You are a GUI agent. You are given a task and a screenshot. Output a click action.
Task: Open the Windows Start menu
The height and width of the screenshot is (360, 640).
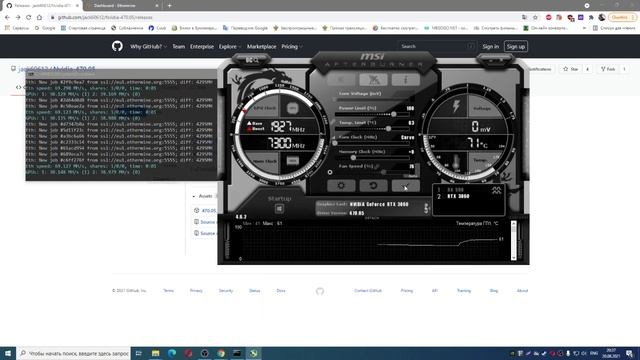[x=8, y=353]
